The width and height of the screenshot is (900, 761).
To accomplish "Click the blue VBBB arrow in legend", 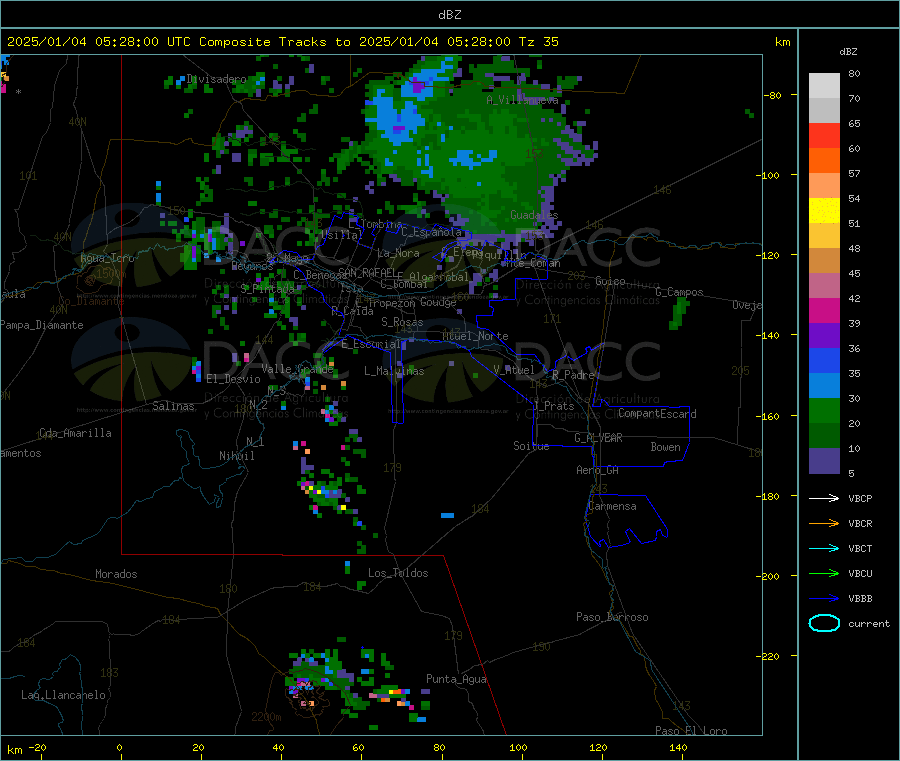I will click(x=824, y=599).
